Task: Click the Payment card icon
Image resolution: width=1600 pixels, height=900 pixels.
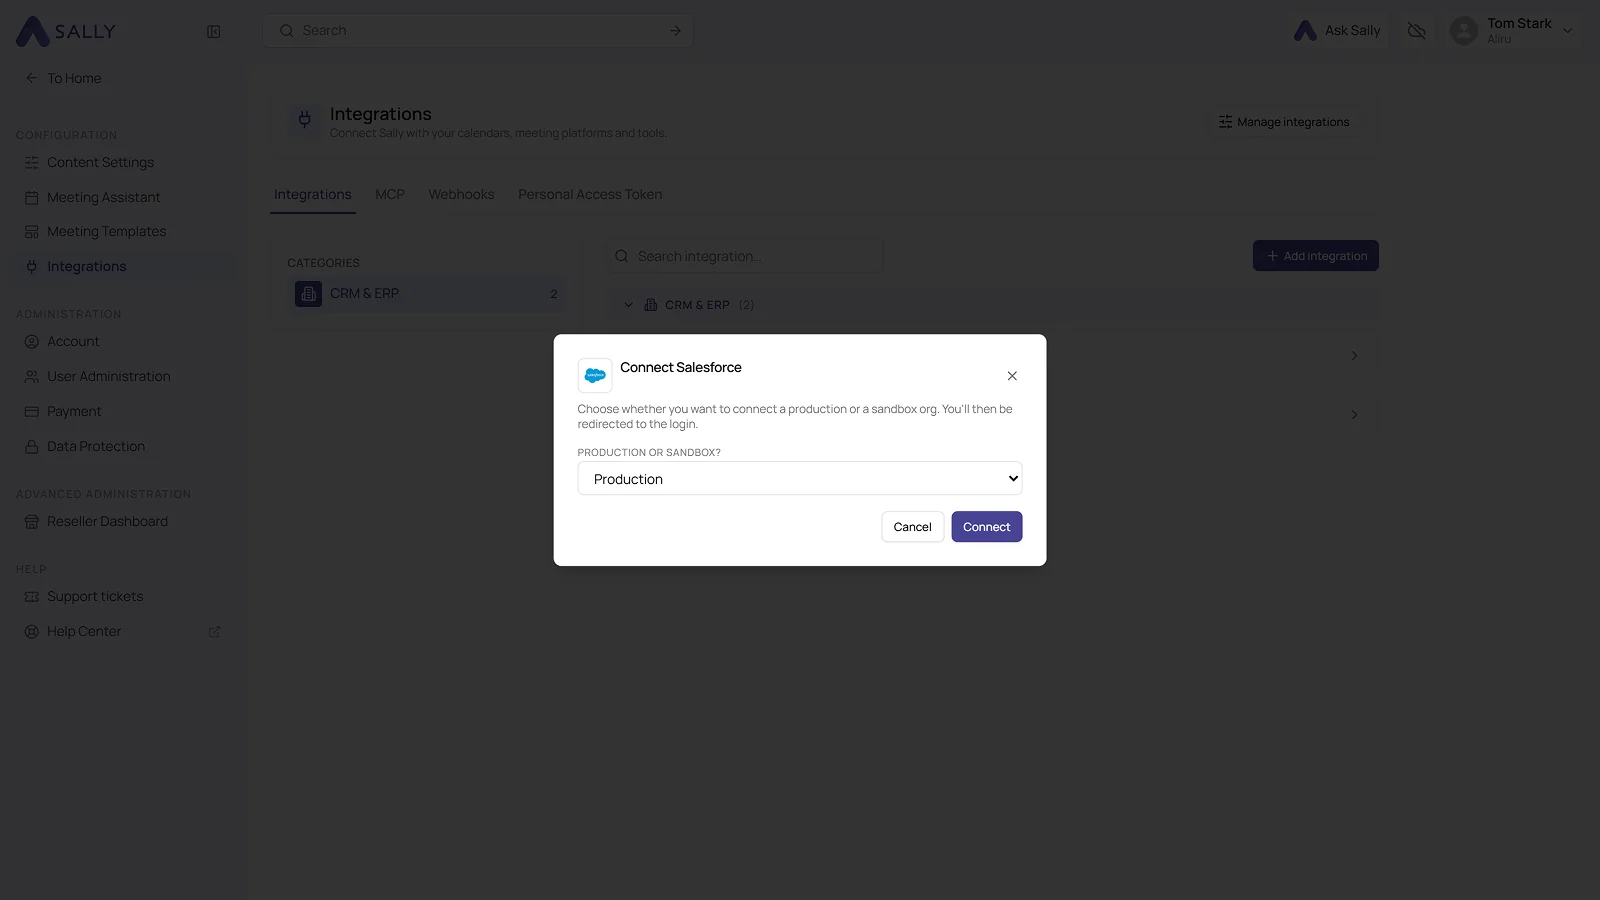Action: 32,411
